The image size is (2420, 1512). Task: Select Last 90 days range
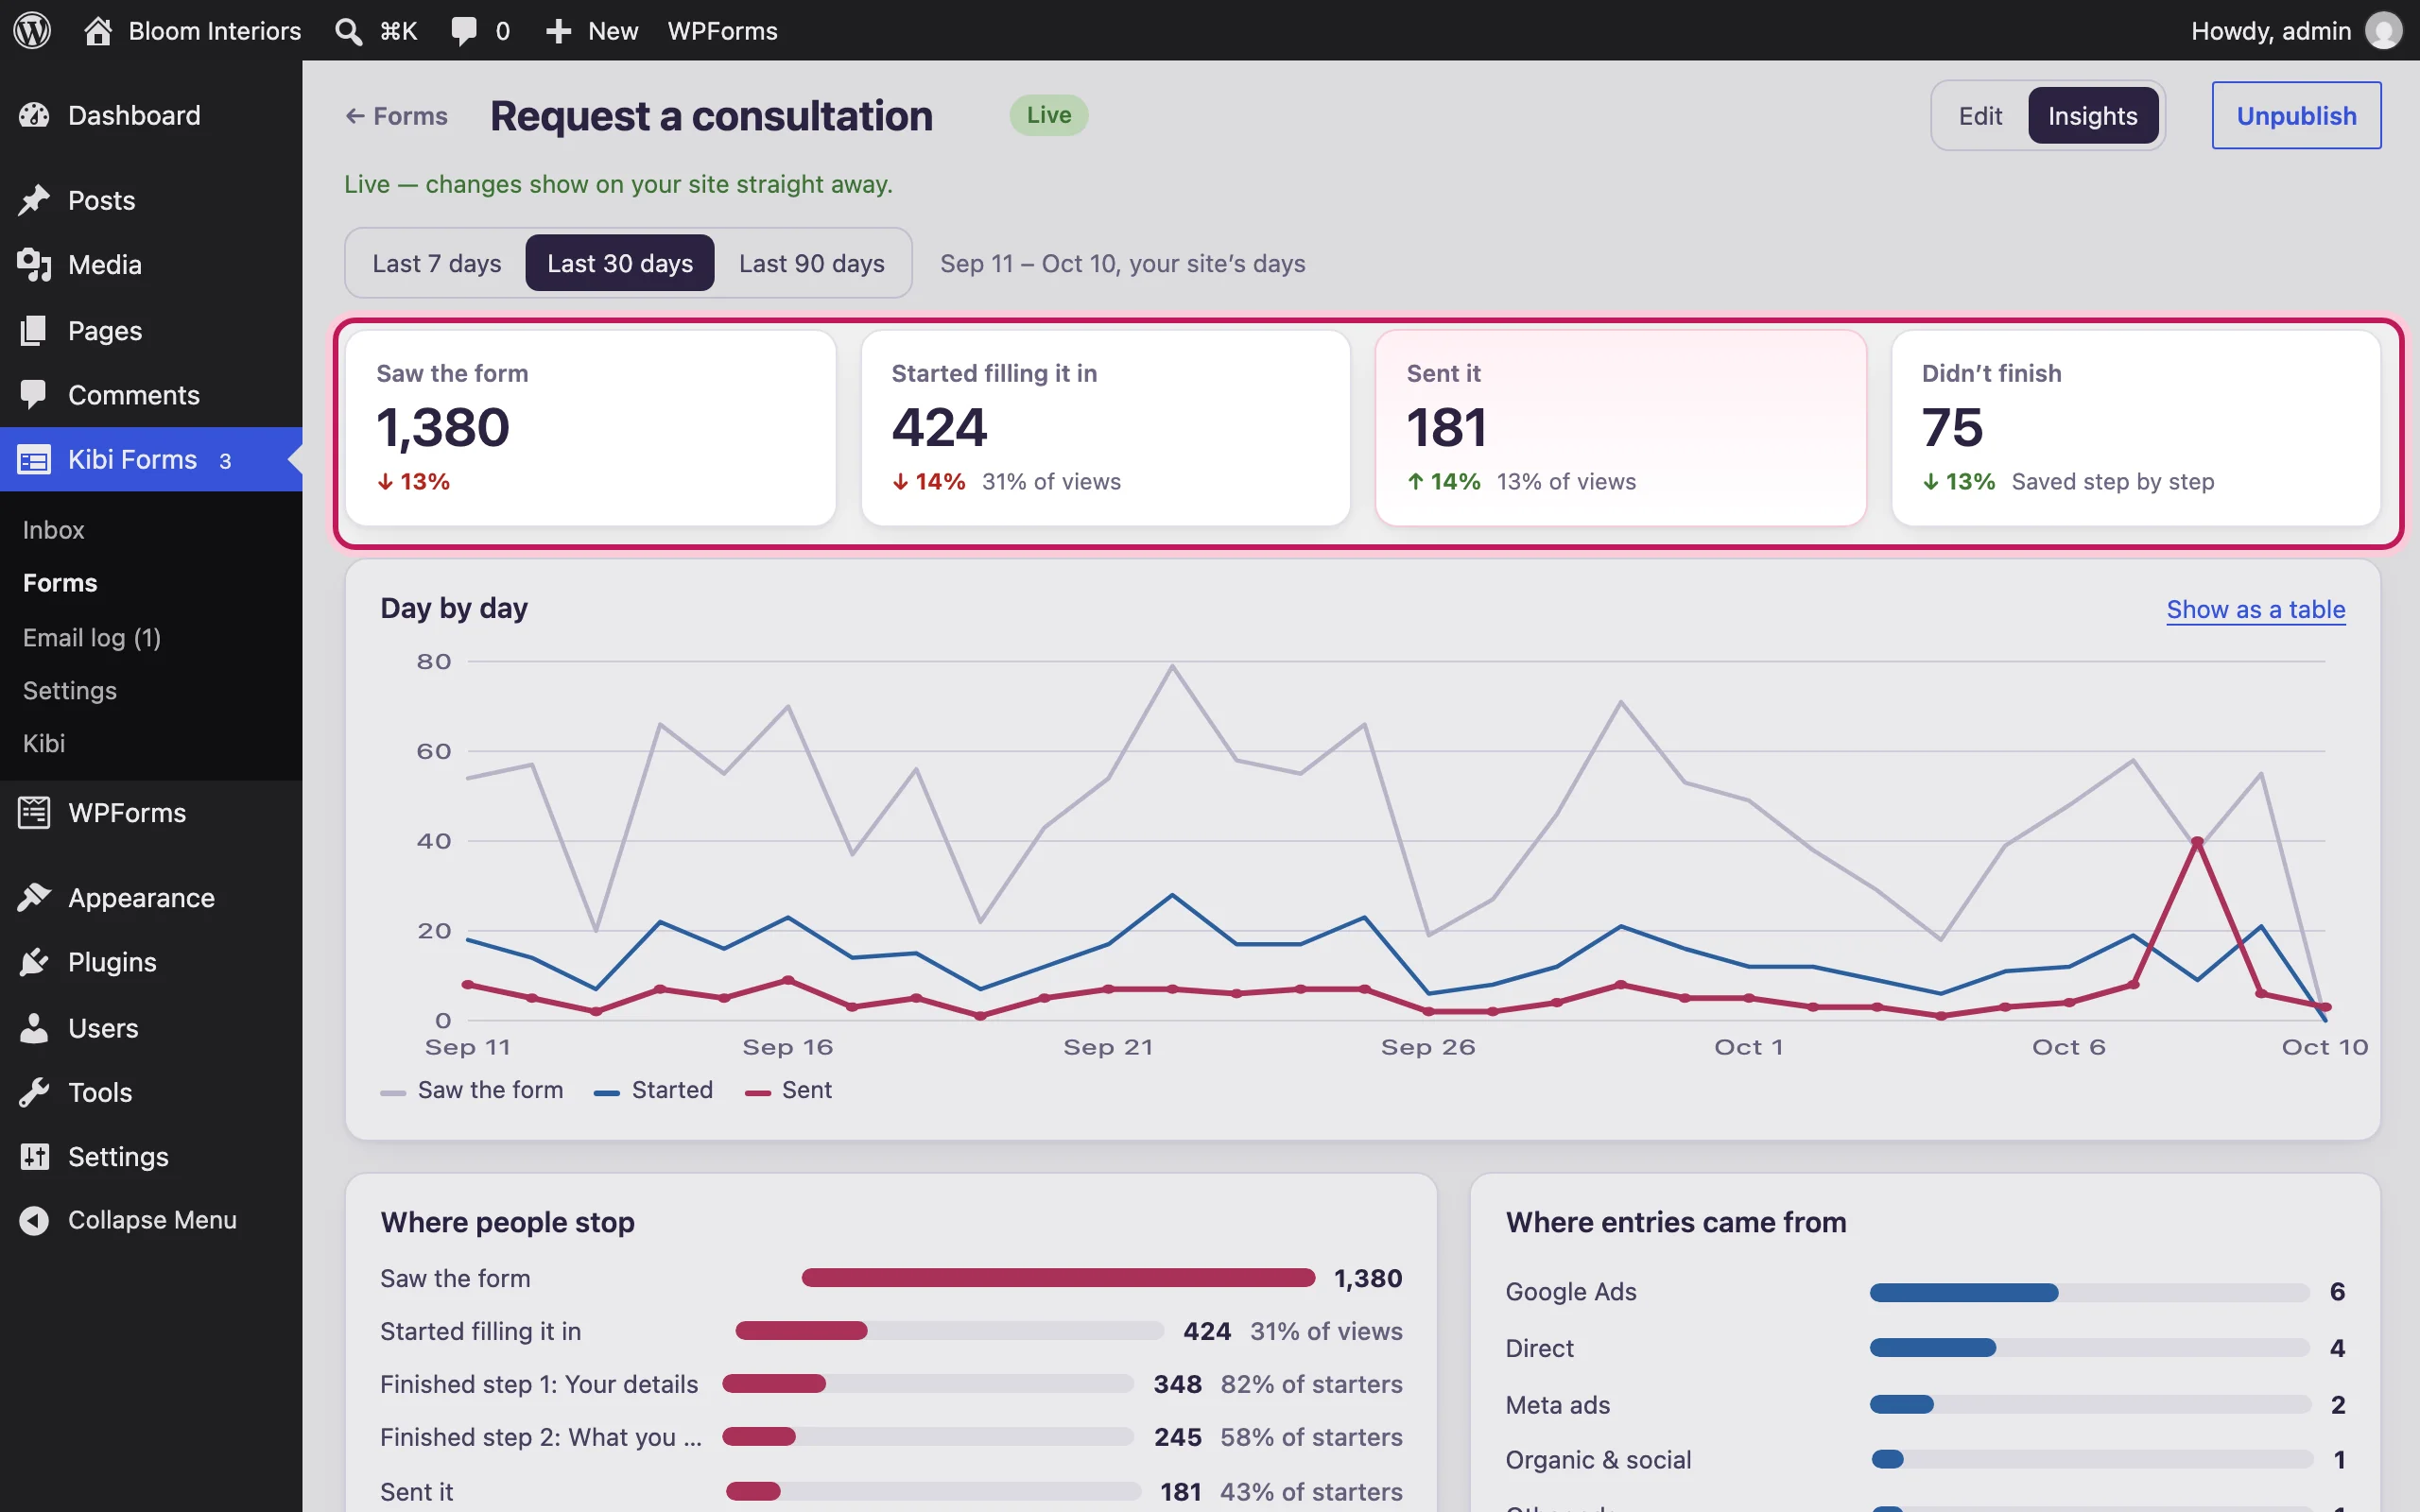pyautogui.click(x=811, y=263)
